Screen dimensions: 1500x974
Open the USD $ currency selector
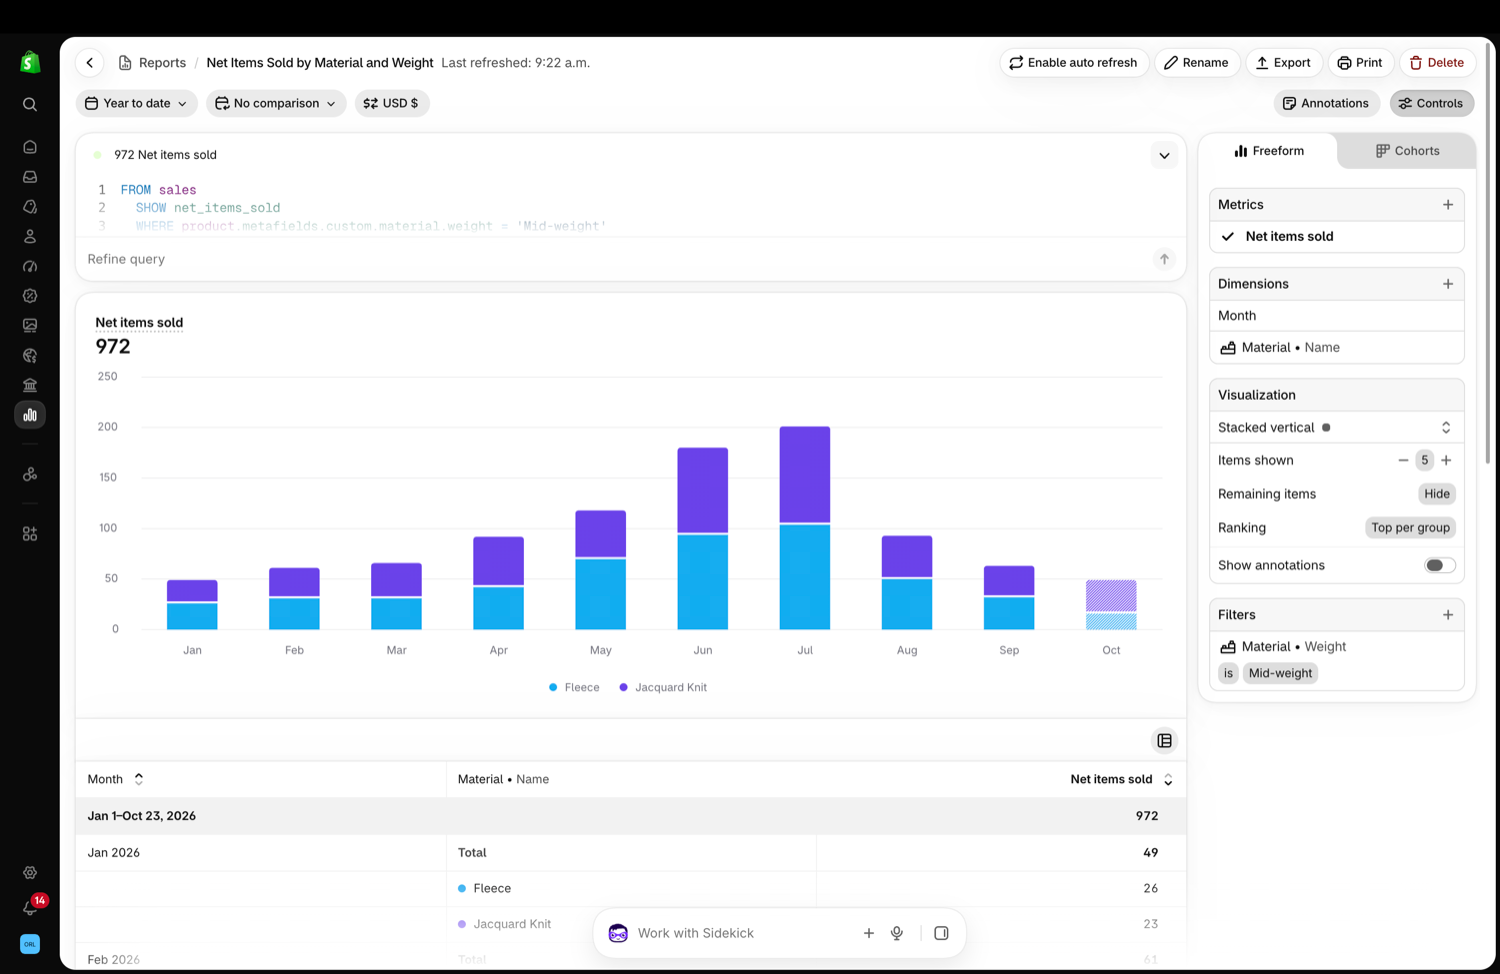tap(392, 103)
